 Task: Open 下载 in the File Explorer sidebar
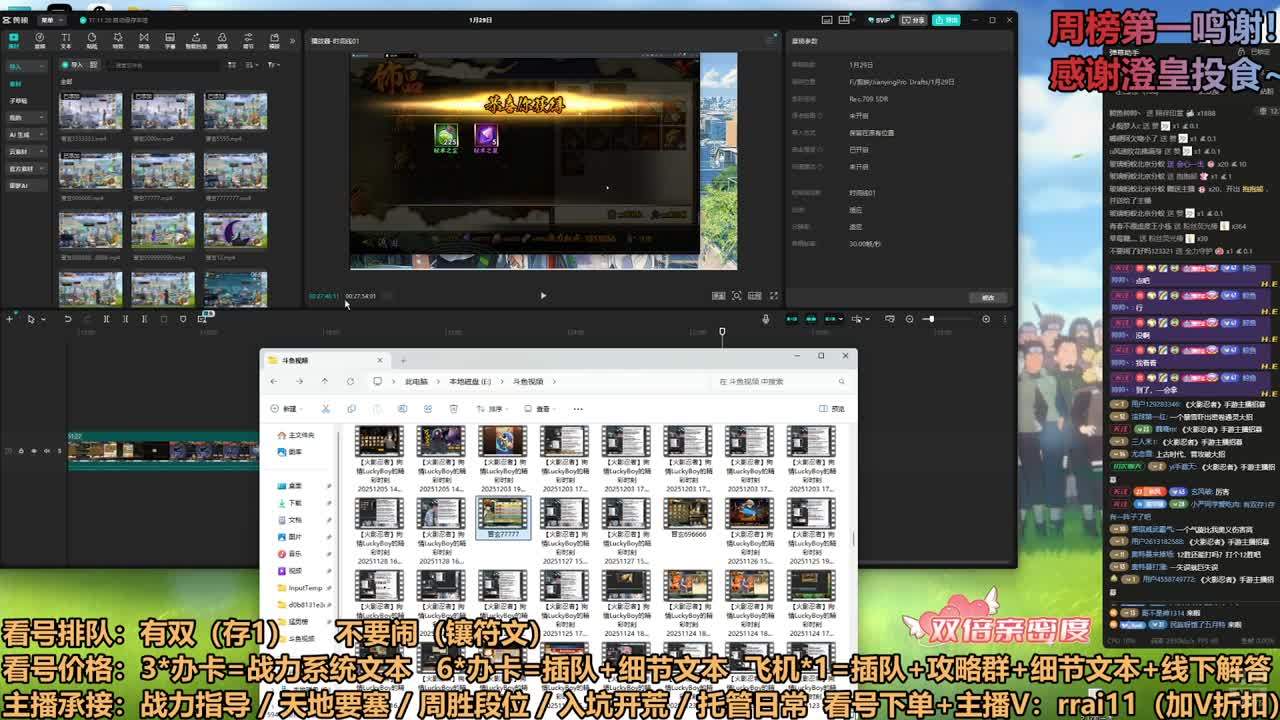click(x=295, y=503)
